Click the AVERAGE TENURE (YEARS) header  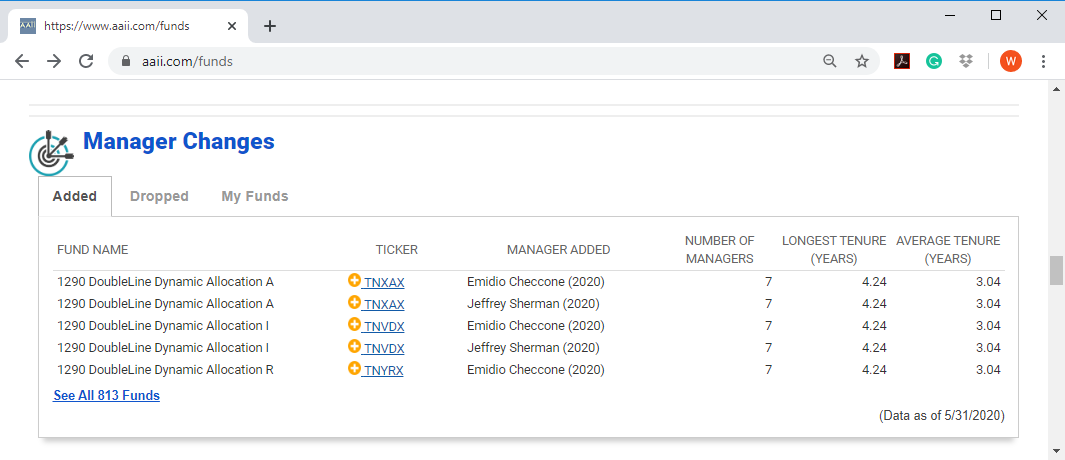click(x=948, y=249)
